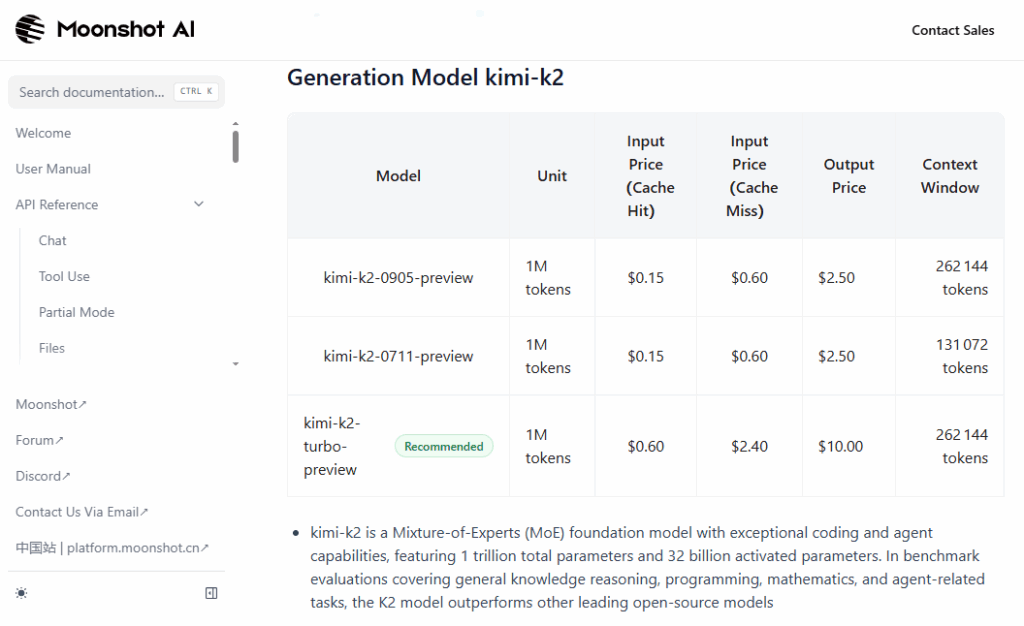The image size is (1024, 626).
Task: Open the Files reference page
Action: pyautogui.click(x=52, y=349)
